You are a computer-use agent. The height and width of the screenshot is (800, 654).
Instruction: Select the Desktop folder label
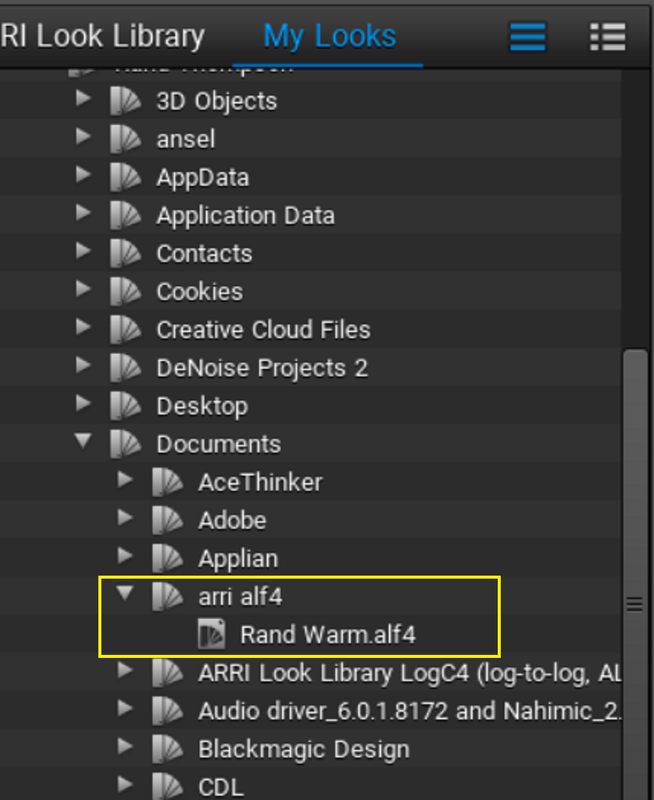tap(203, 407)
